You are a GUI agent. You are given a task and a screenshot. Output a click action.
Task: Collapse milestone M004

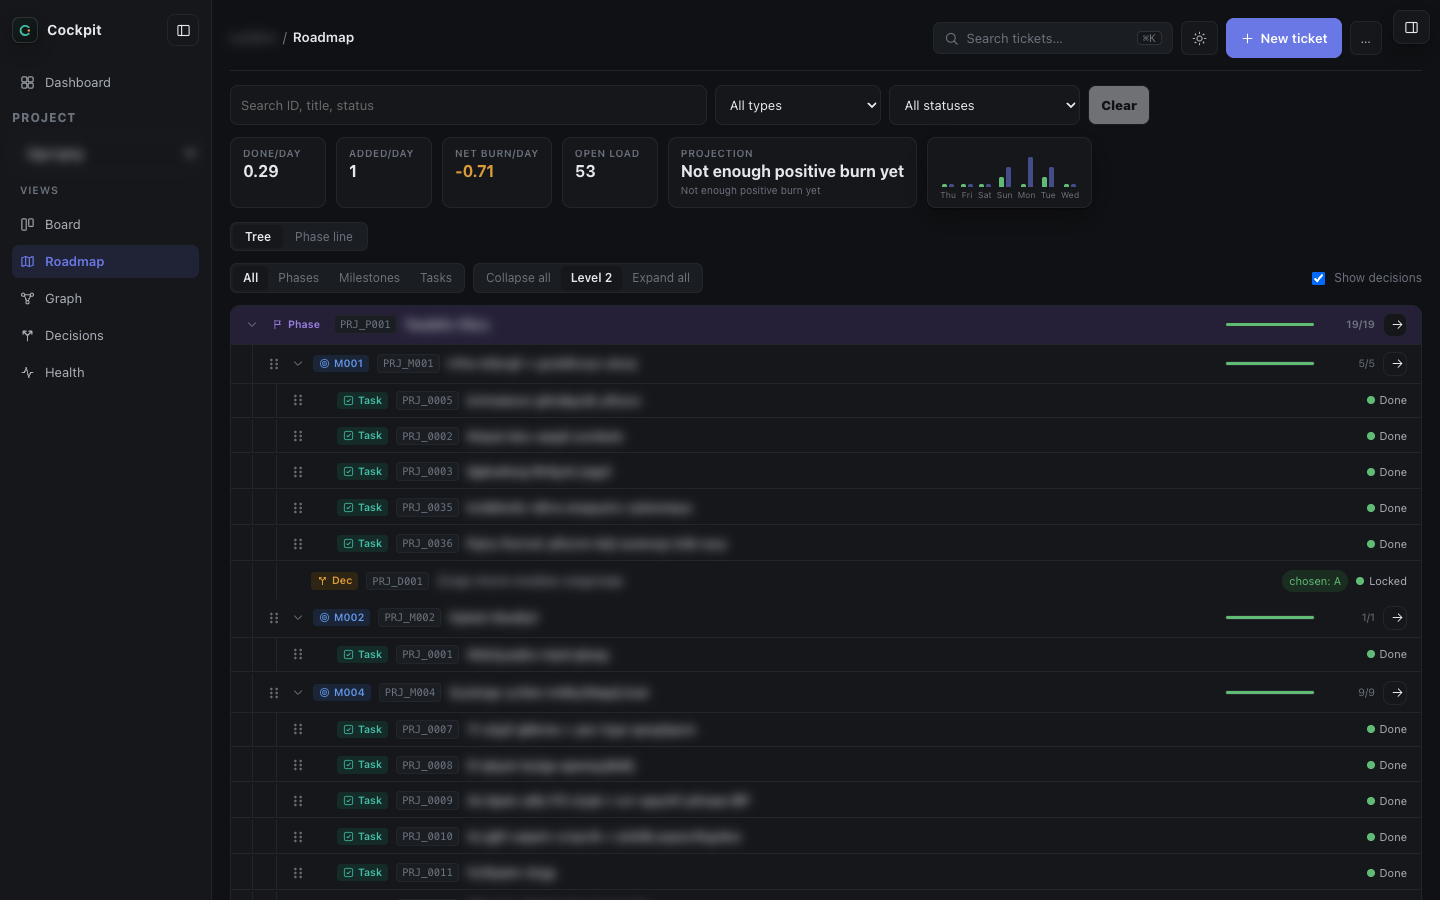(298, 692)
